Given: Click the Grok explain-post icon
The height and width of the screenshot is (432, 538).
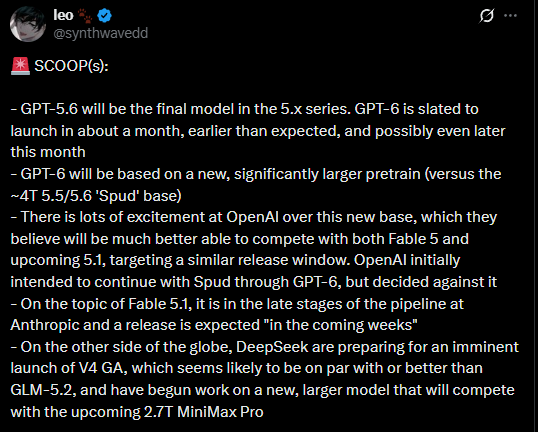Looking at the screenshot, I should point(487,15).
